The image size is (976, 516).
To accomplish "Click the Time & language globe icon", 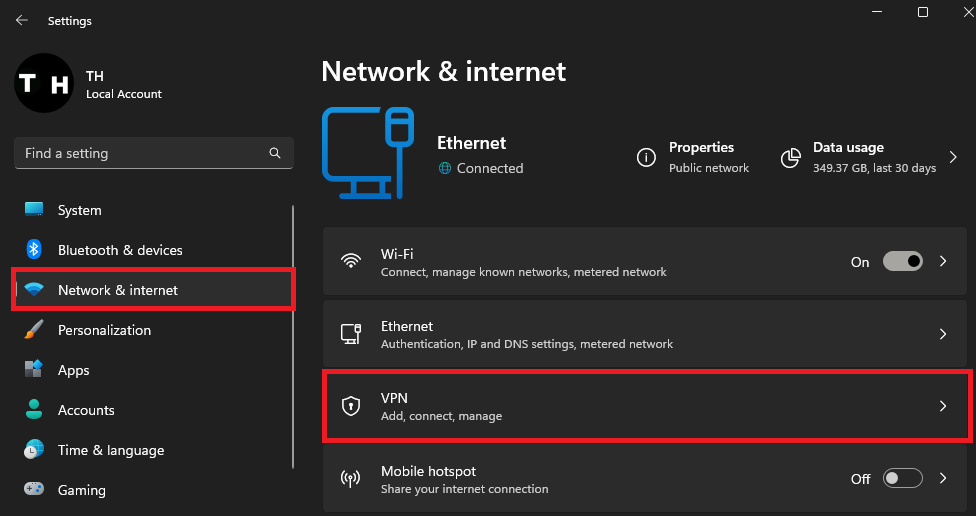I will (x=34, y=450).
